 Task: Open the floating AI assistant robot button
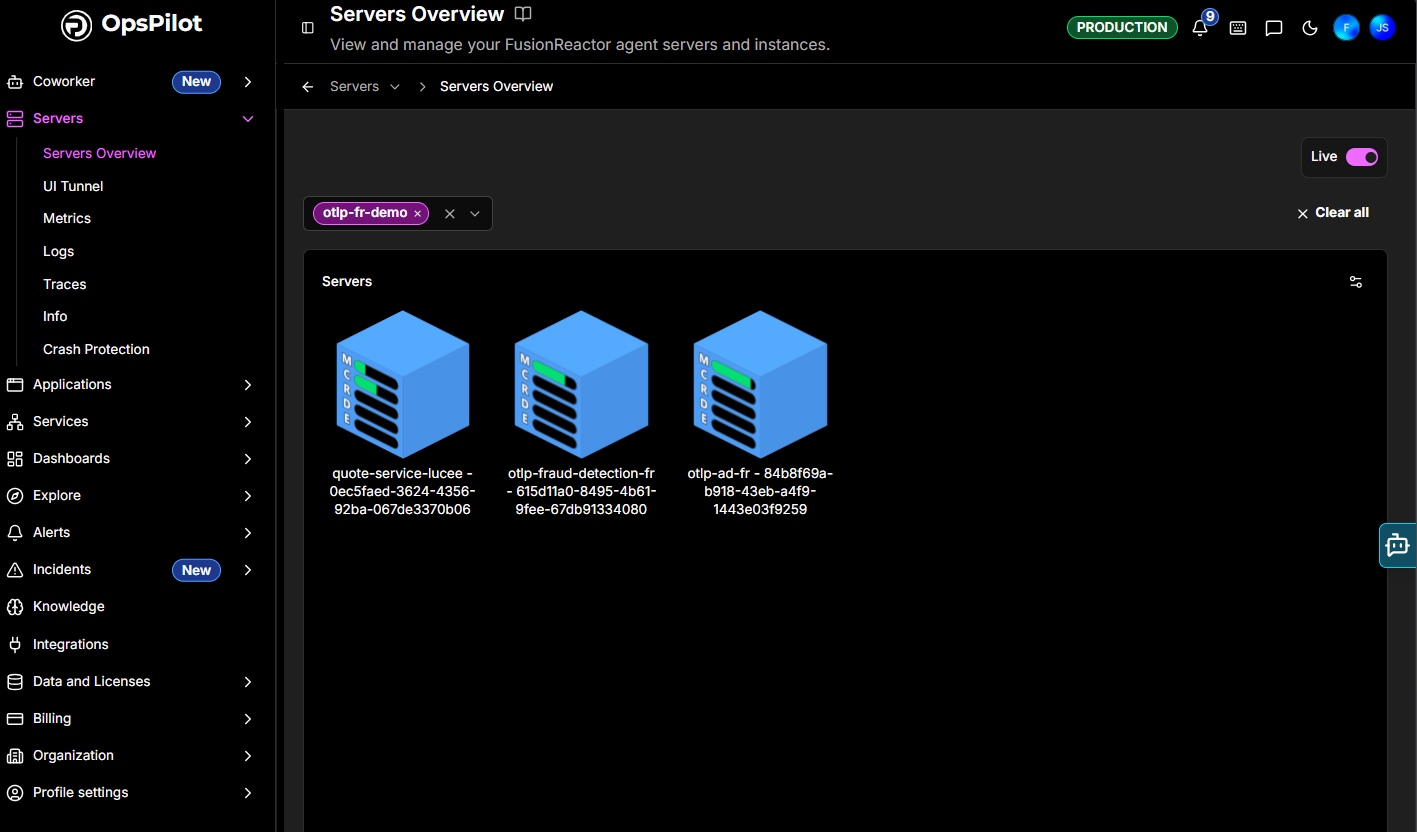[1398, 545]
